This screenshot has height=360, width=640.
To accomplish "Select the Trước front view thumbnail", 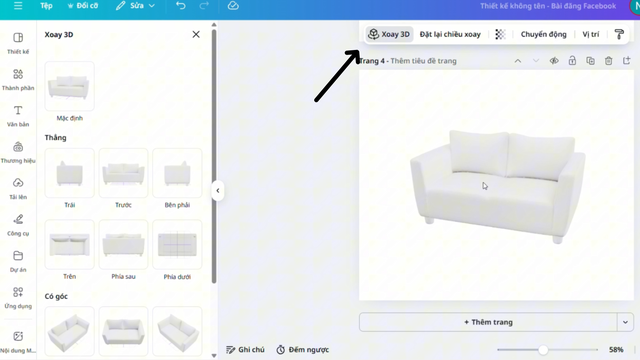I will (x=123, y=173).
